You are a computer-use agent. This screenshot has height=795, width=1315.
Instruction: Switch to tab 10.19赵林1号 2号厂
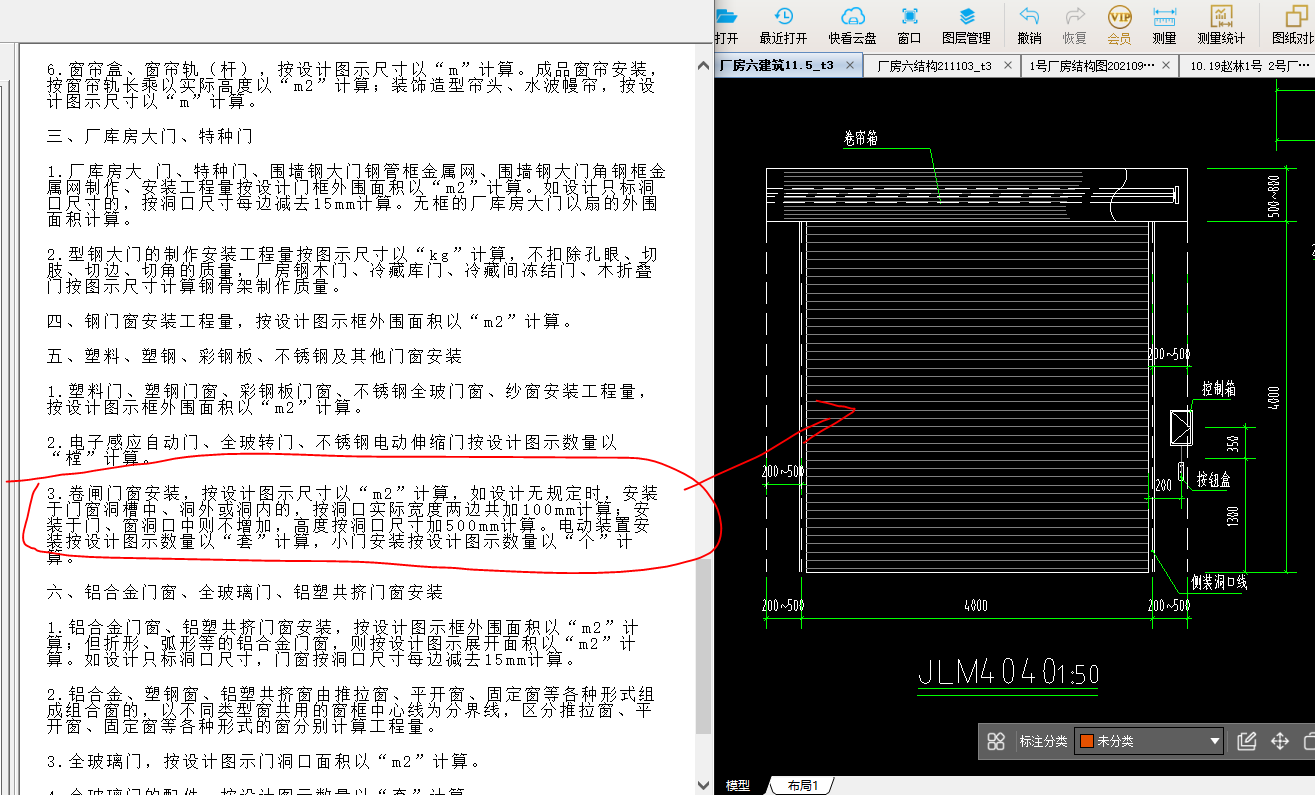pos(1250,65)
